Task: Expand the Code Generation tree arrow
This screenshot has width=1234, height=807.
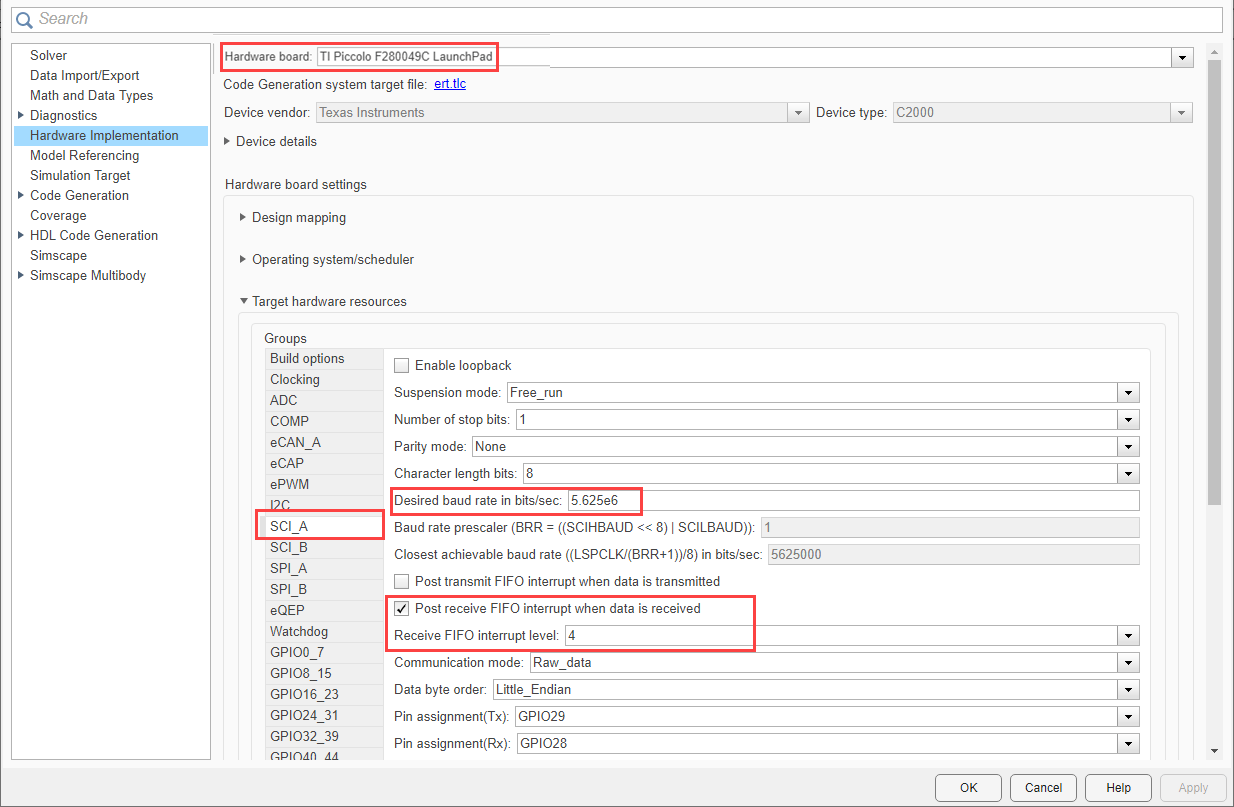Action: [x=21, y=195]
